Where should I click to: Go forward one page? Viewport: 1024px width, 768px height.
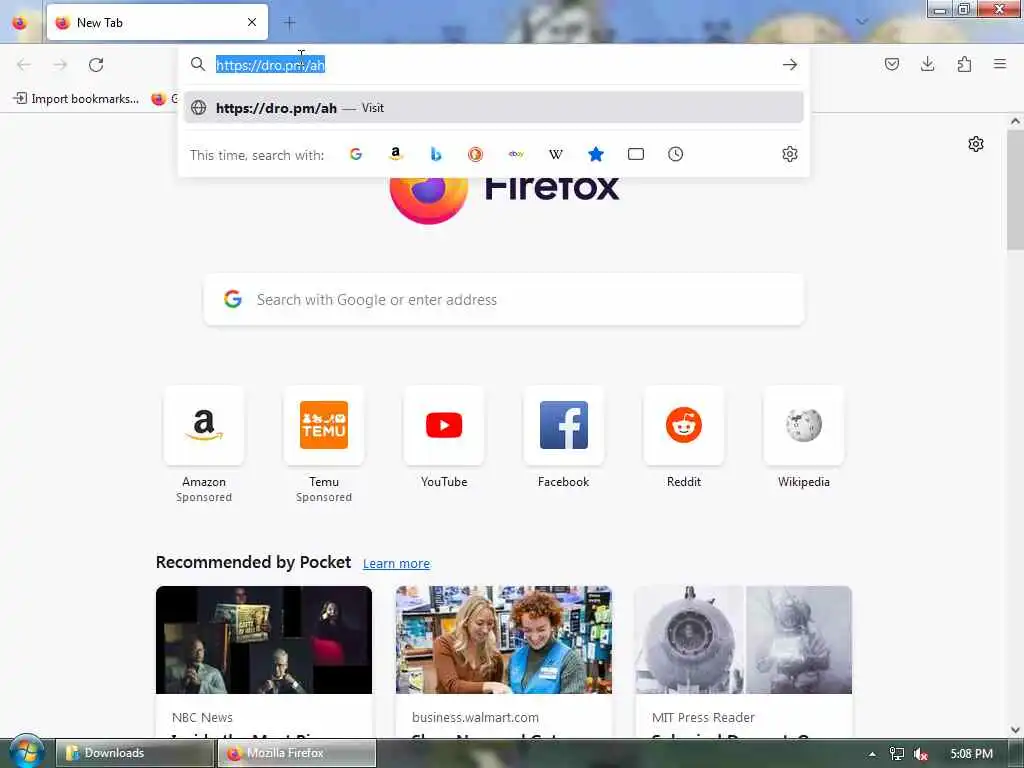(60, 65)
